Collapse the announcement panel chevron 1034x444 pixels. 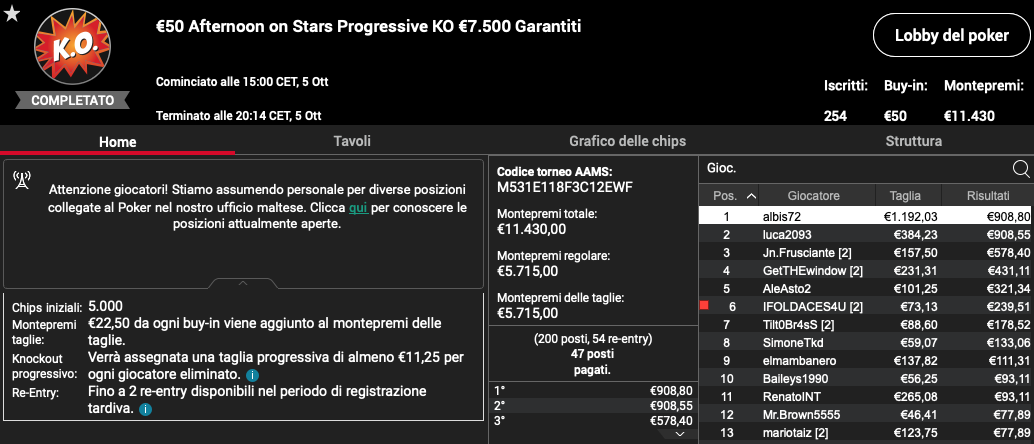243,283
